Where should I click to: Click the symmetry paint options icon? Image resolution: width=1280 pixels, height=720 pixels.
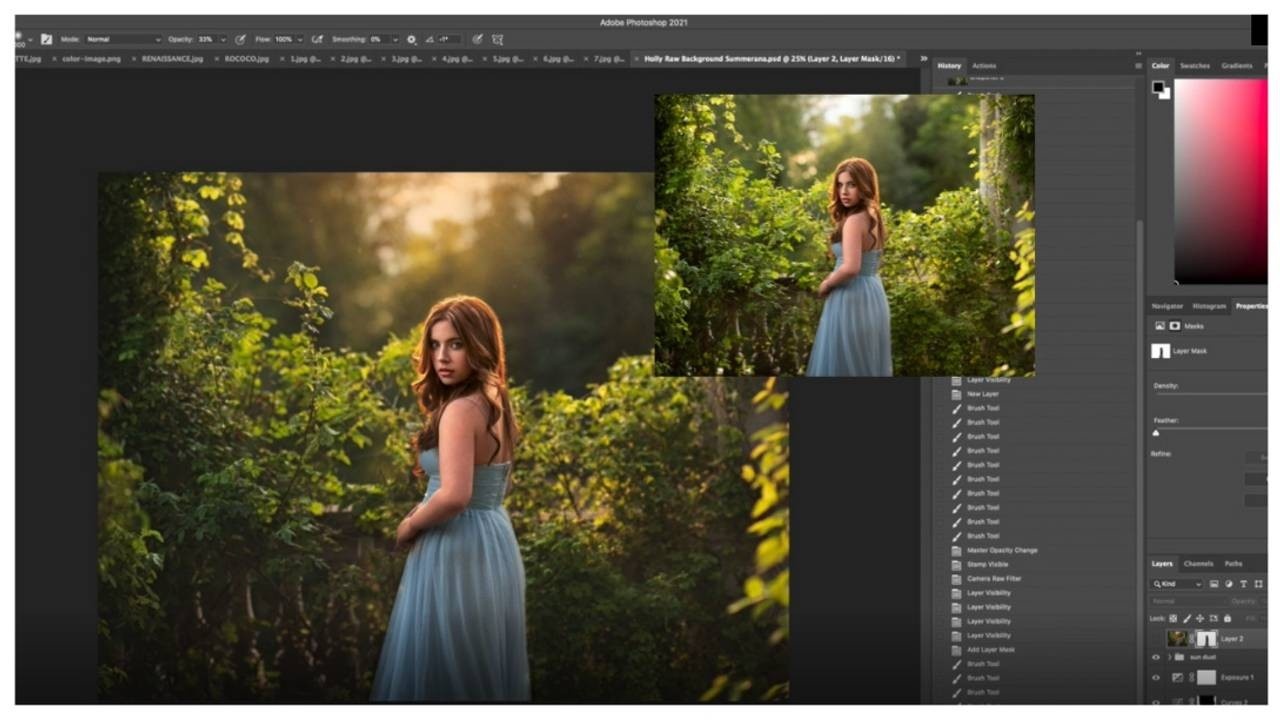point(497,39)
